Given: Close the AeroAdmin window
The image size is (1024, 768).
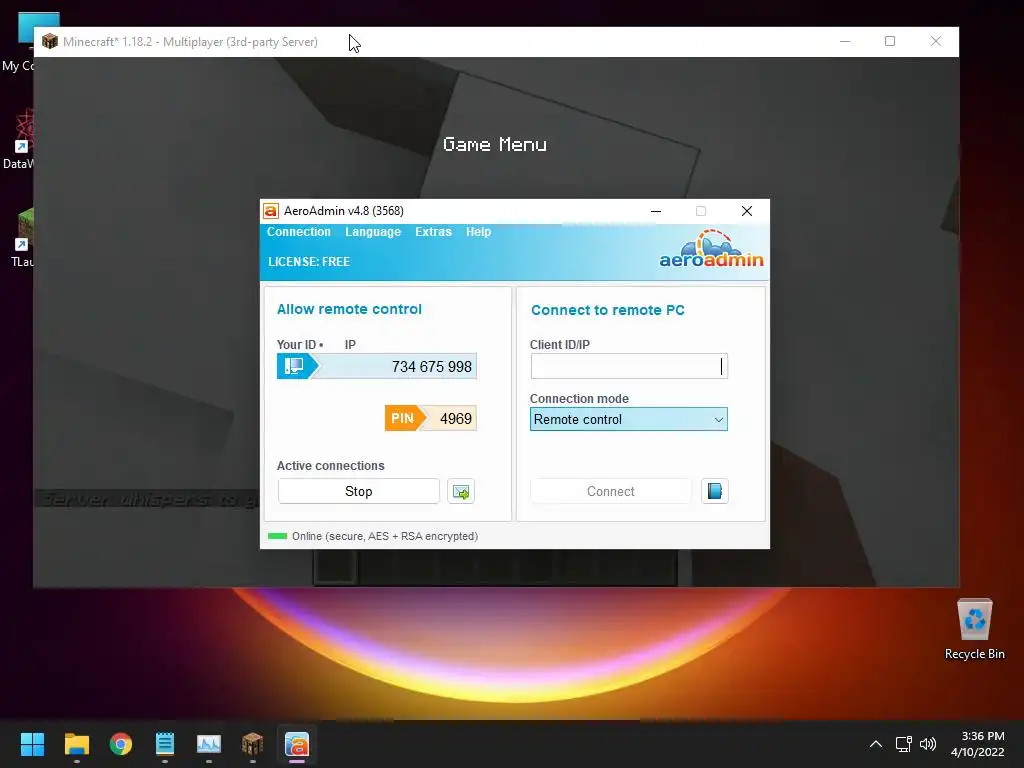Looking at the screenshot, I should pyautogui.click(x=746, y=211).
